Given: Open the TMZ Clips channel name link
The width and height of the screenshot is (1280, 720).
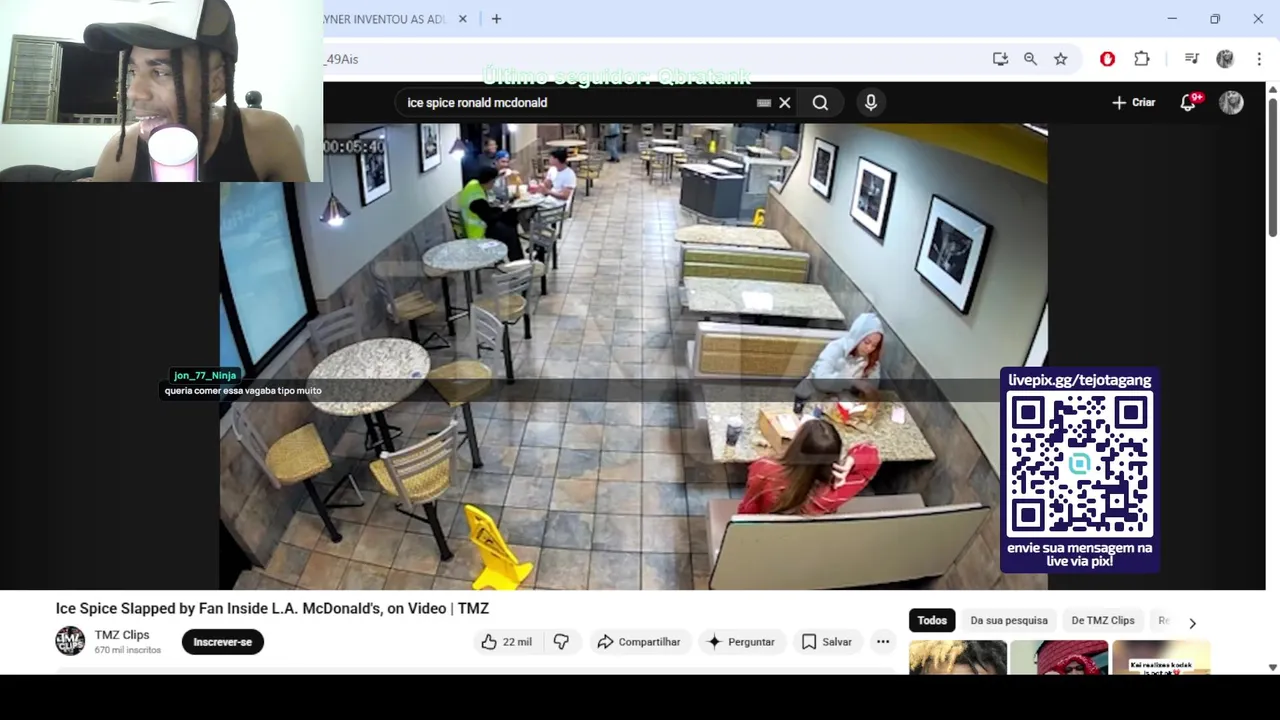Looking at the screenshot, I should pyautogui.click(x=122, y=635).
